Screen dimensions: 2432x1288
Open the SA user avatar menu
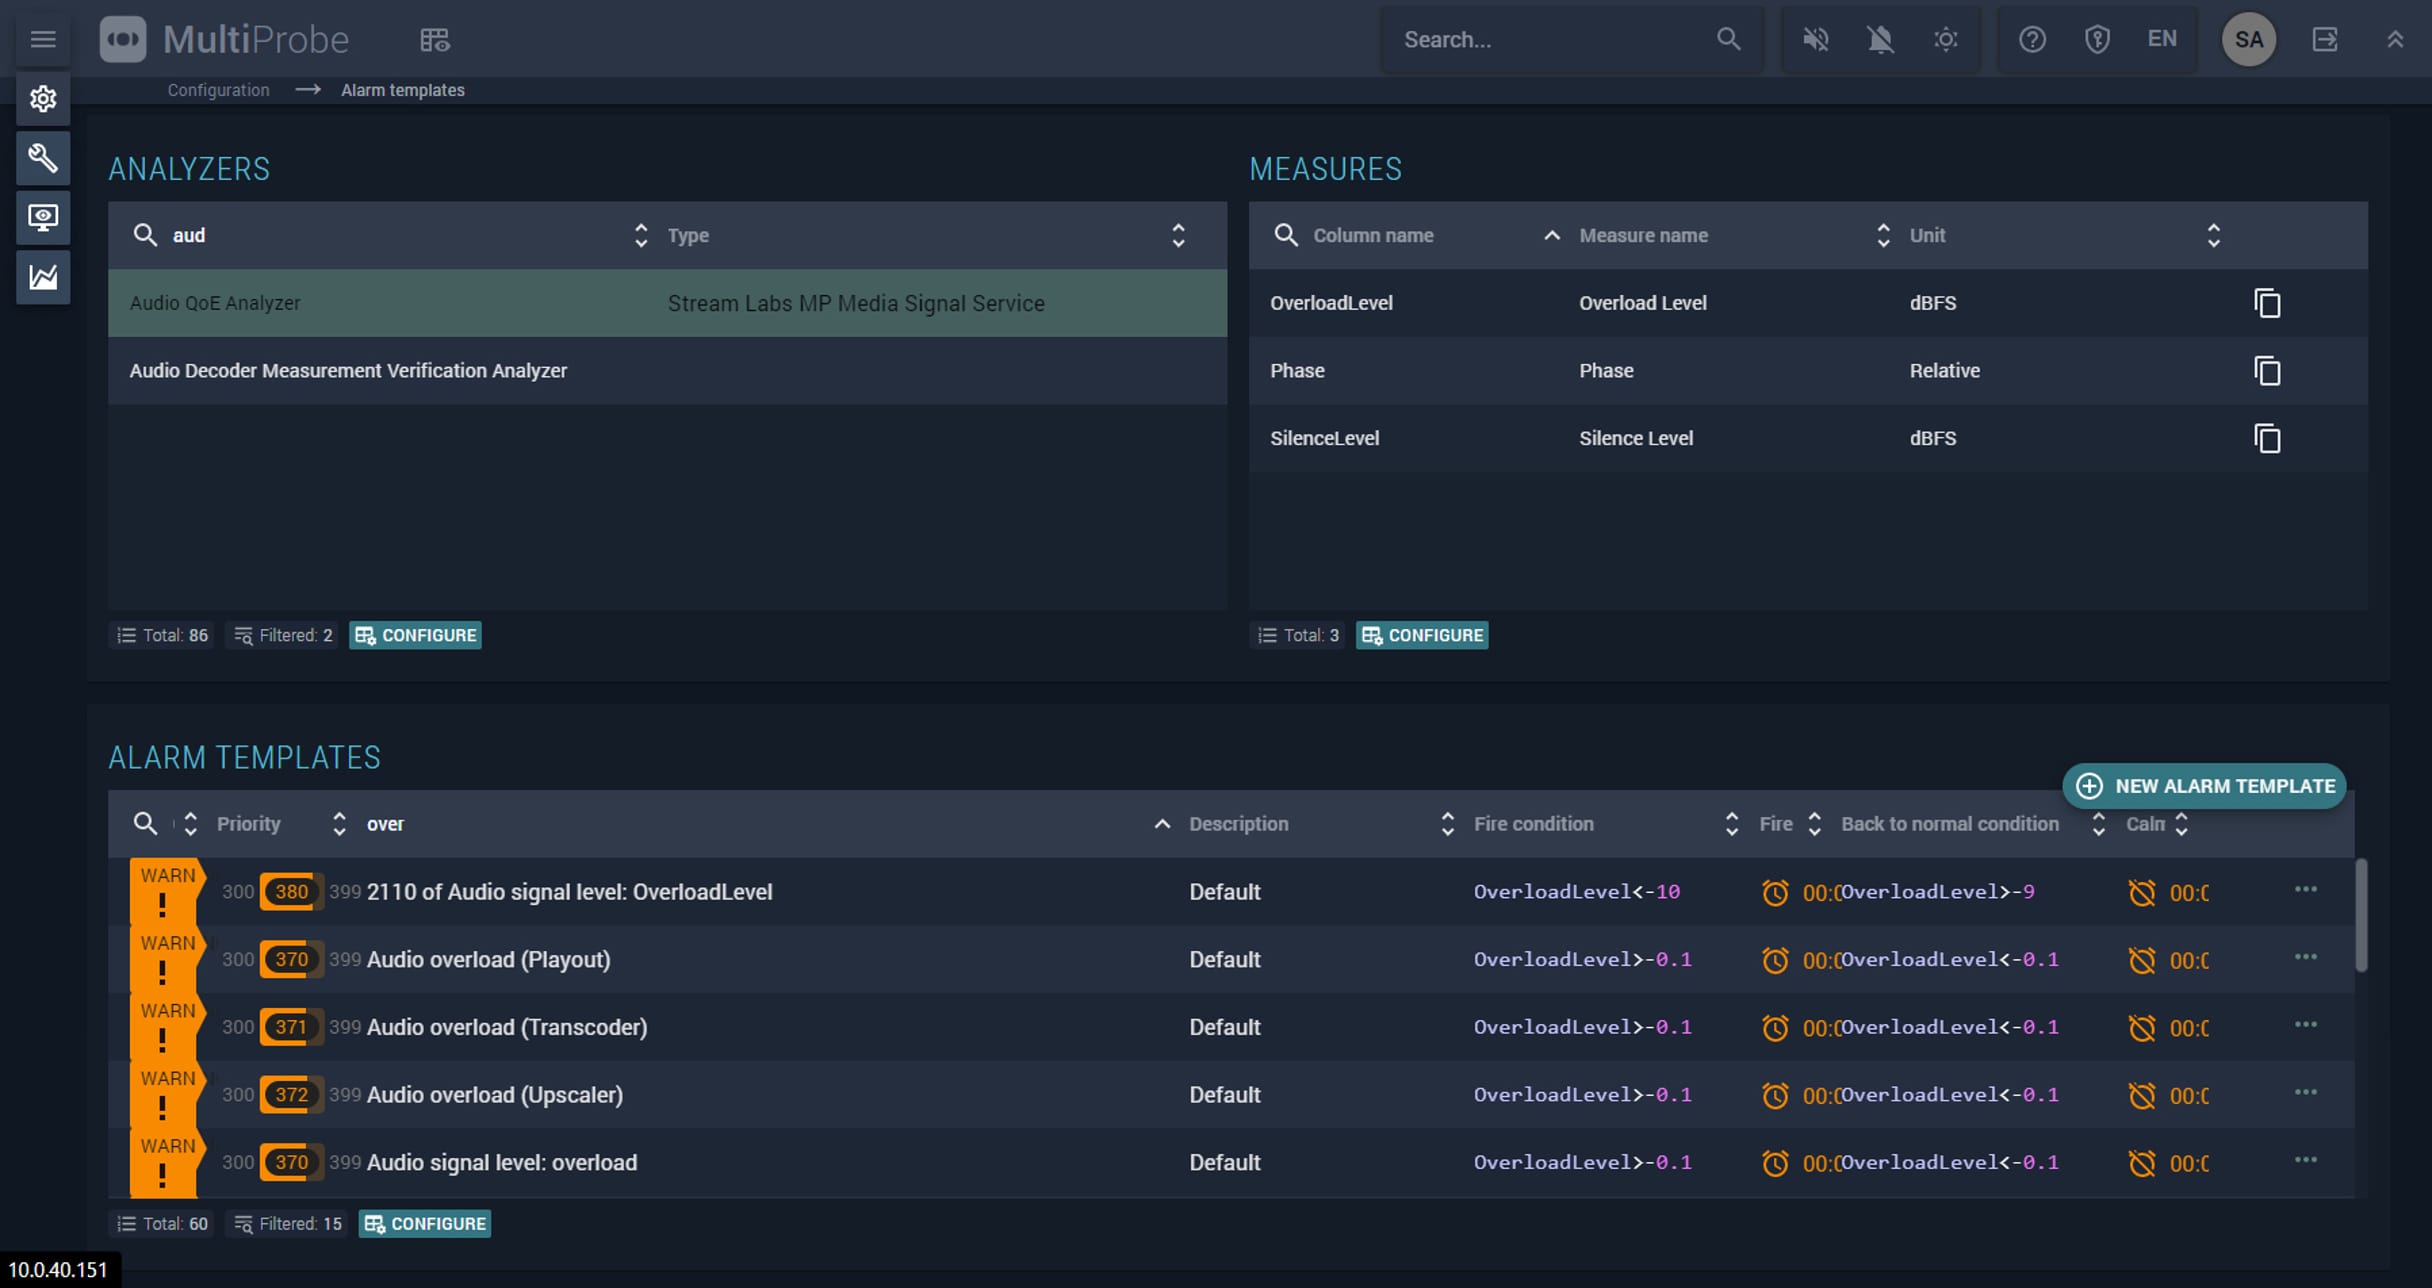pos(2249,39)
